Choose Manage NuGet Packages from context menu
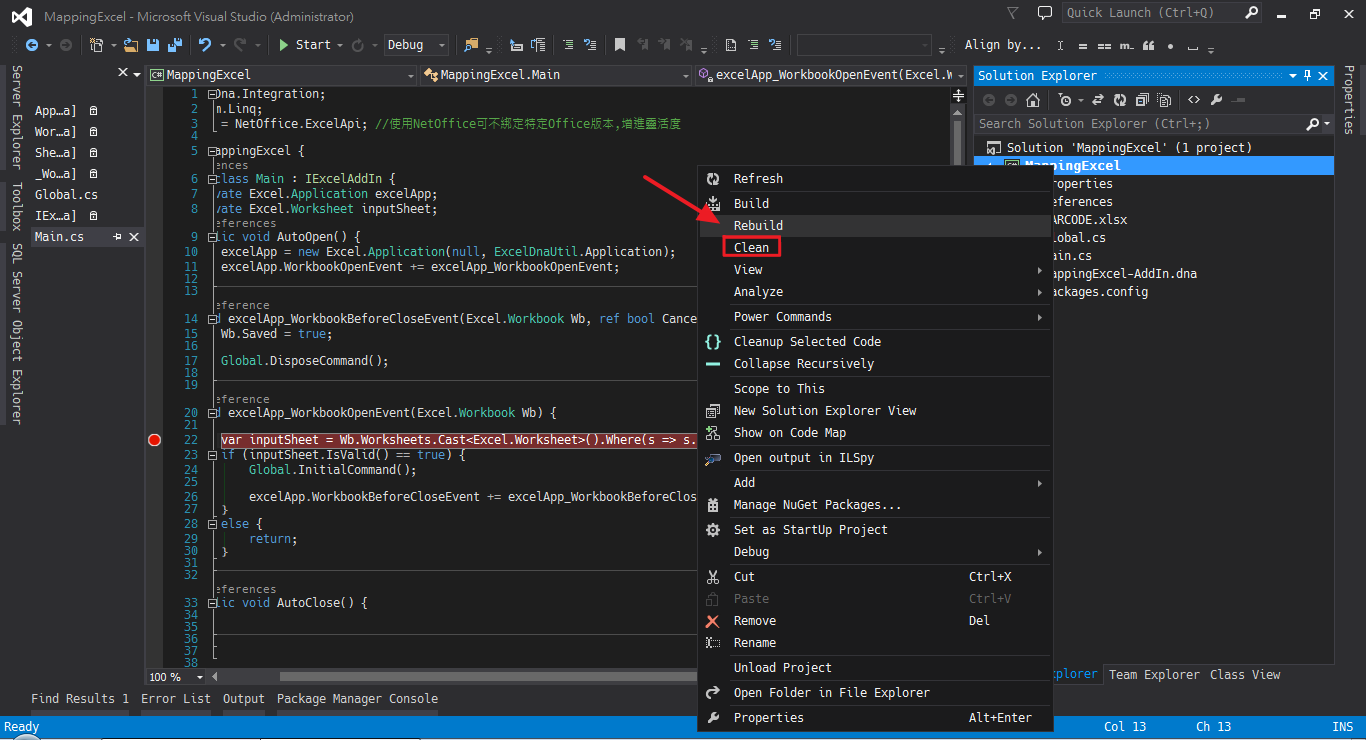The width and height of the screenshot is (1366, 740). click(x=817, y=505)
